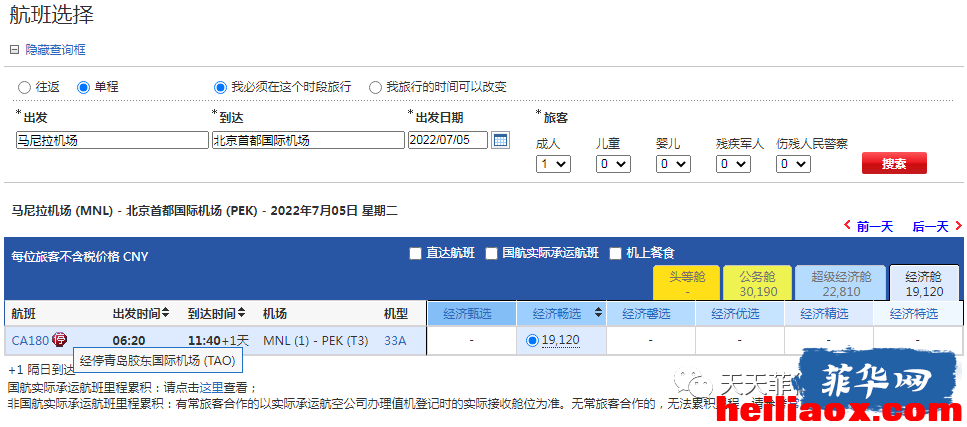Open the 残疾军人 count dropdown
Image resolution: width=967 pixels, height=427 pixels.
click(733, 164)
